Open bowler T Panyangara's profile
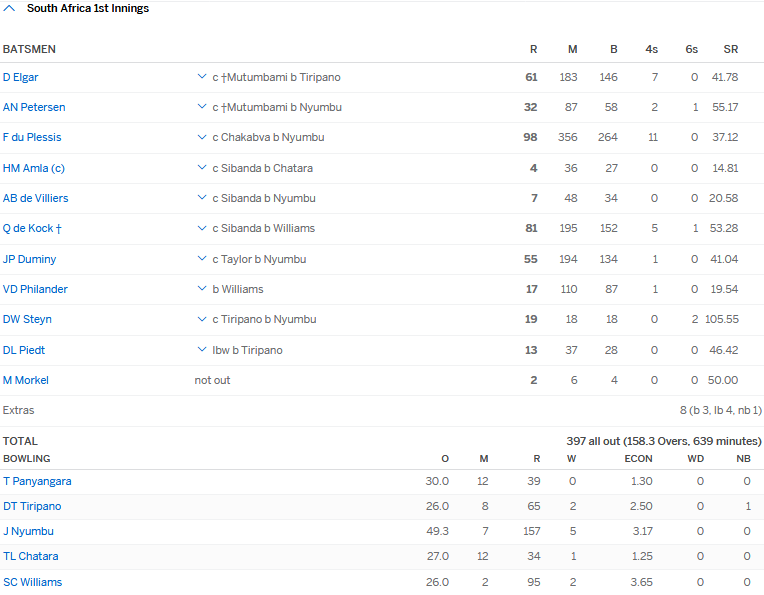Image resolution: width=764 pixels, height=595 pixels. click(x=37, y=481)
